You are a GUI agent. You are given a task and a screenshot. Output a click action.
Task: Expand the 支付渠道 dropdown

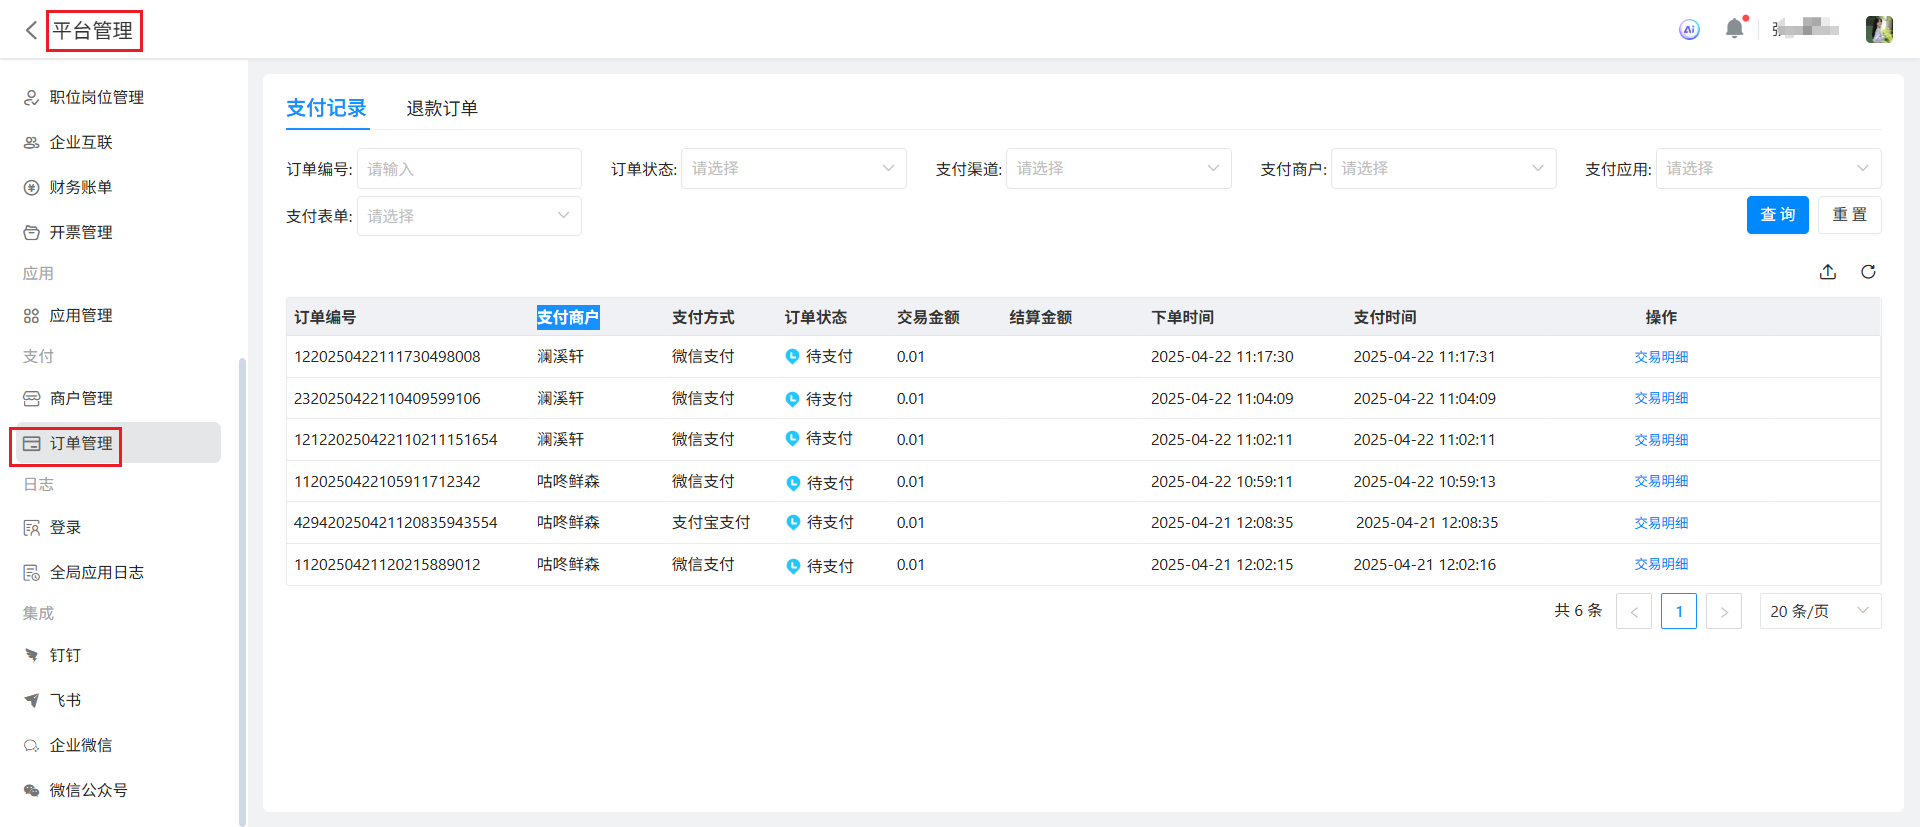pos(1118,169)
